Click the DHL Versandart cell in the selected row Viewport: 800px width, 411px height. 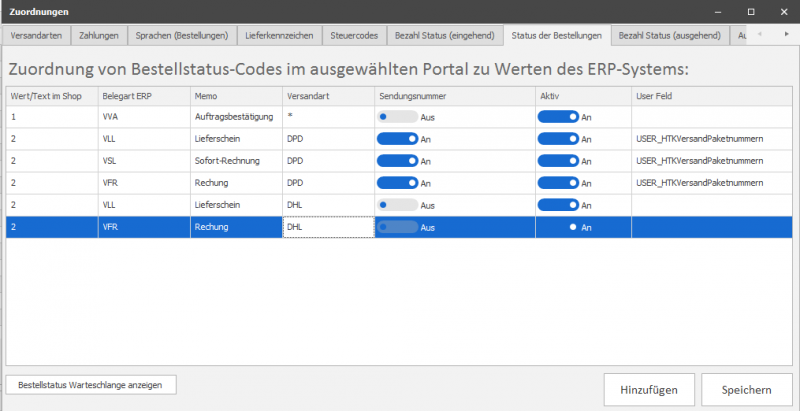click(x=327, y=227)
